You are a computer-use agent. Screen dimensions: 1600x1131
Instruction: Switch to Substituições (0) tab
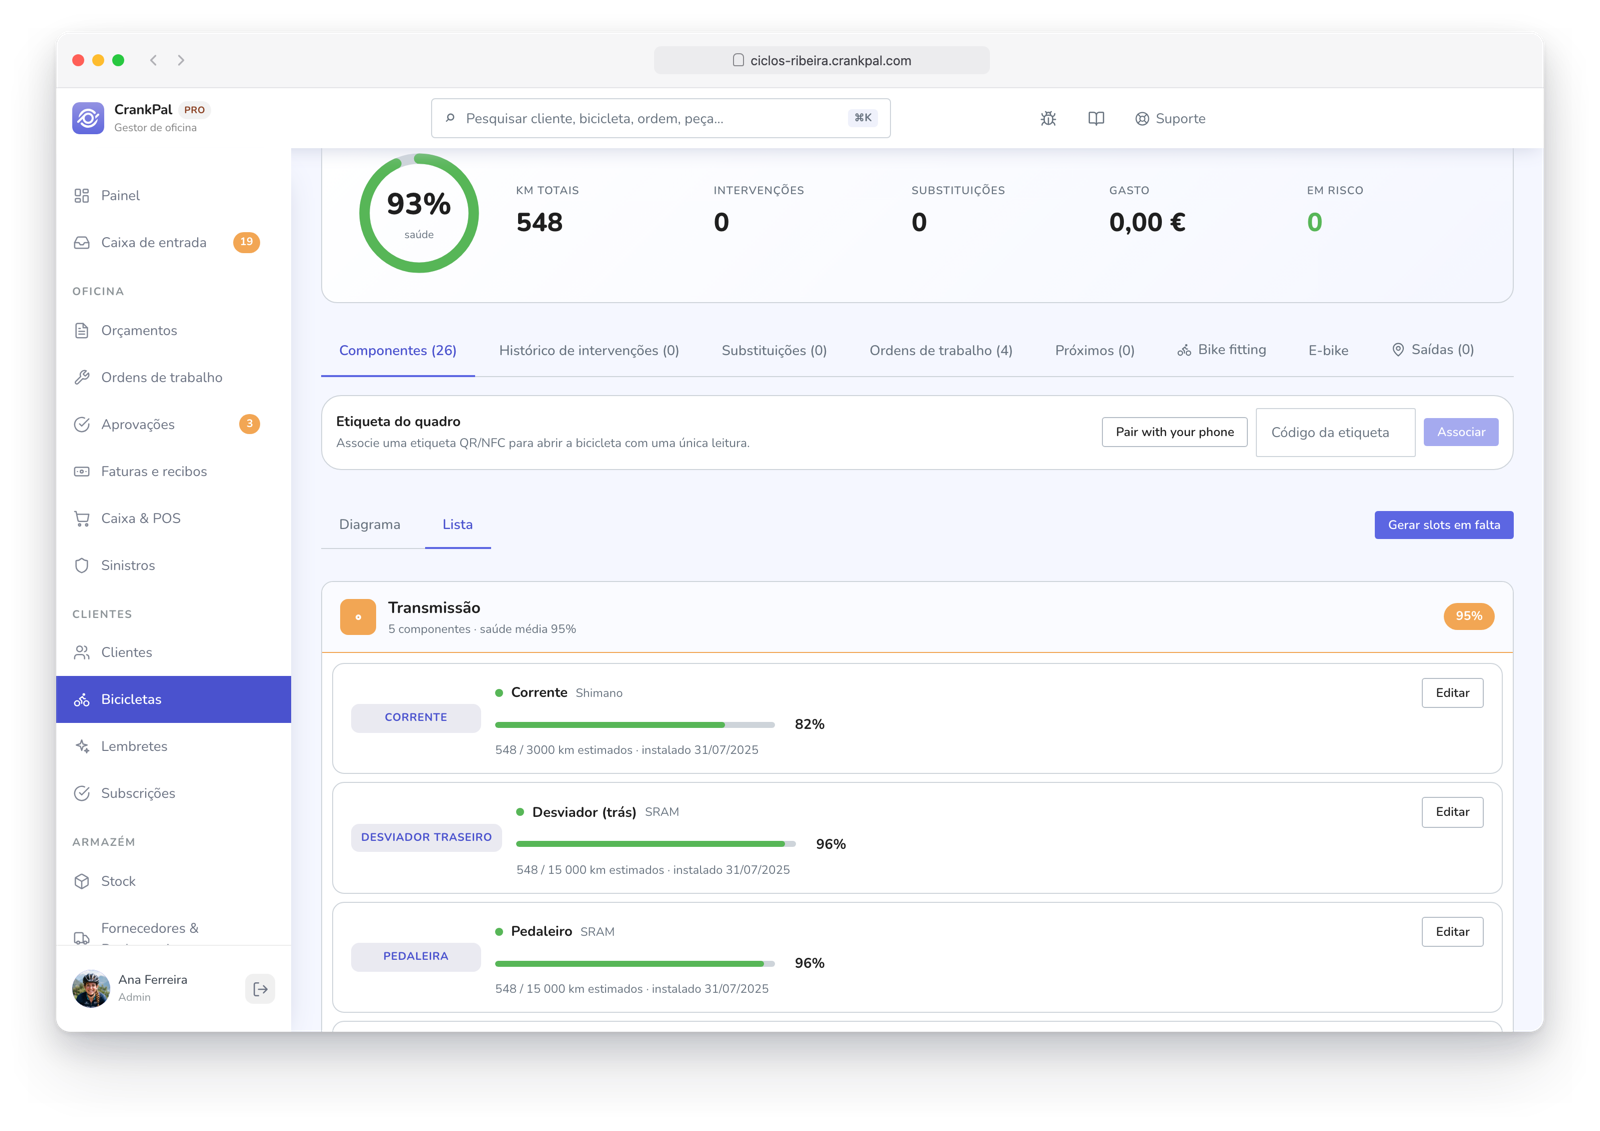click(774, 350)
